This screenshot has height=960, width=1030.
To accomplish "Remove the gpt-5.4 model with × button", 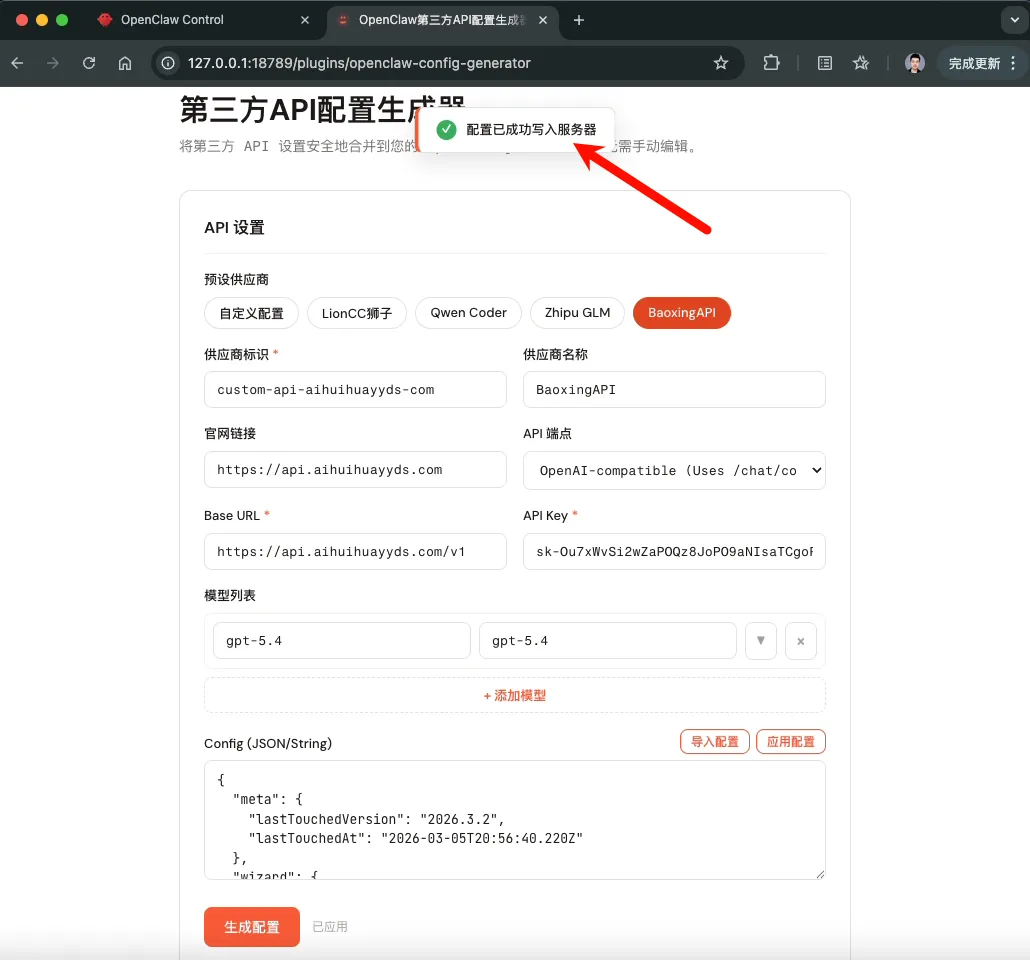I will (x=801, y=641).
